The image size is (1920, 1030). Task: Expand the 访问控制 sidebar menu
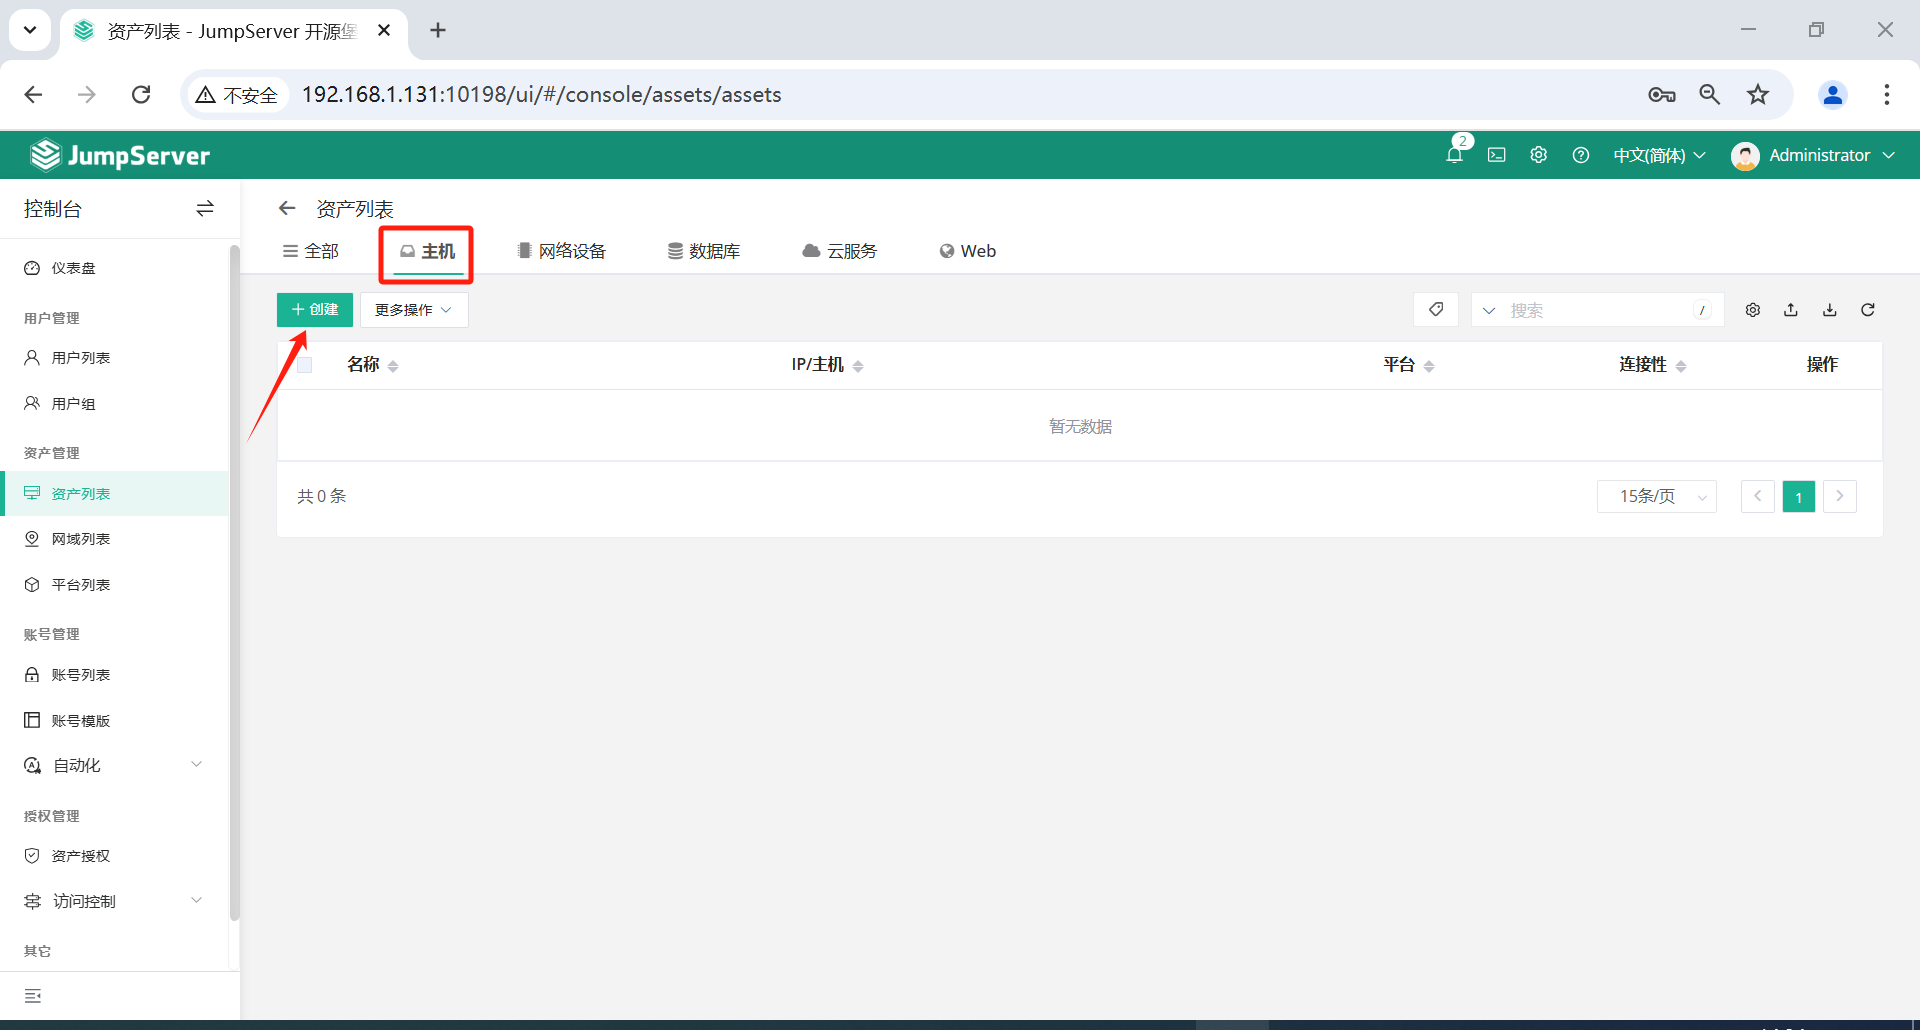point(114,901)
